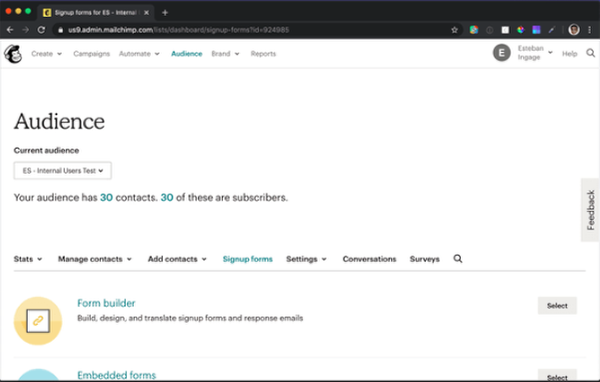The width and height of the screenshot is (600, 382).
Task: Open the Embedded forms link
Action: point(117,375)
